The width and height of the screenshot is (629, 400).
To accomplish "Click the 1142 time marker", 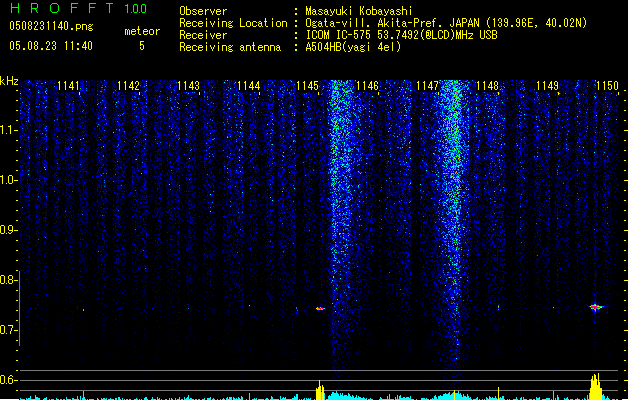I will pyautogui.click(x=128, y=85).
